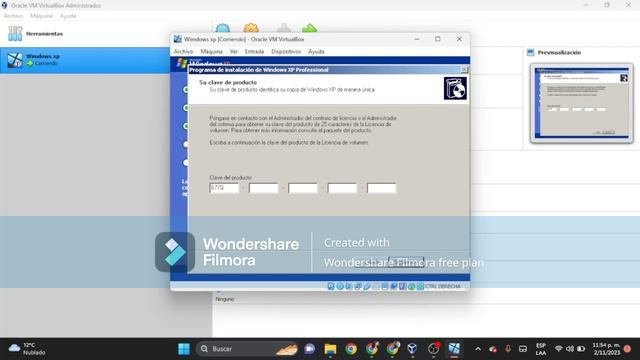Select the 'Windows xp' Corriendo machine entry
The width and height of the screenshot is (640, 360).
85,60
